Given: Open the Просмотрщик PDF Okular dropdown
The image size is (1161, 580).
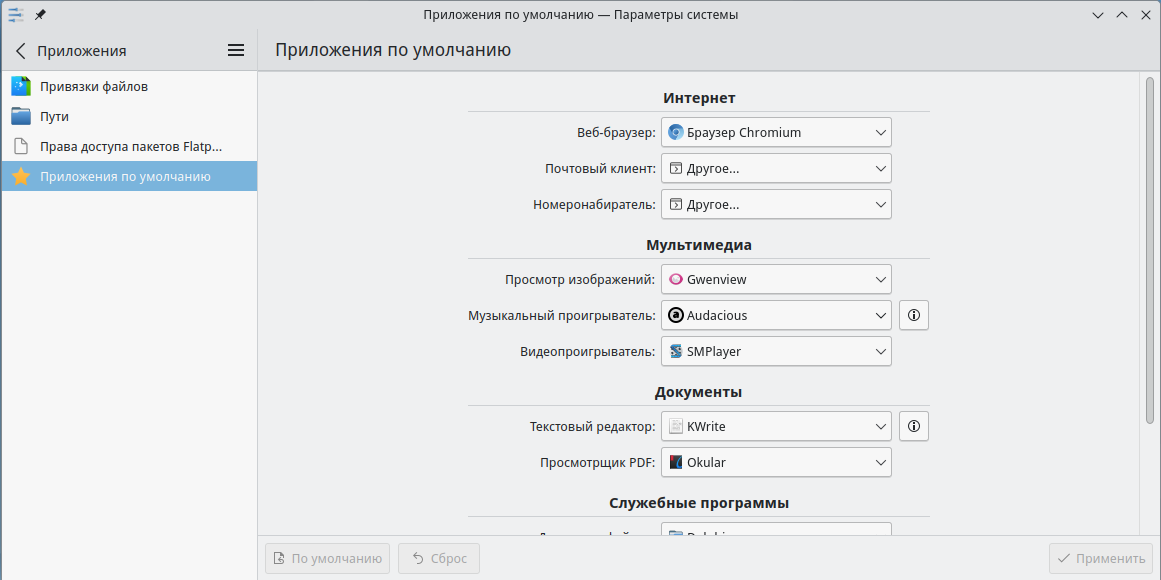Looking at the screenshot, I should point(776,463).
